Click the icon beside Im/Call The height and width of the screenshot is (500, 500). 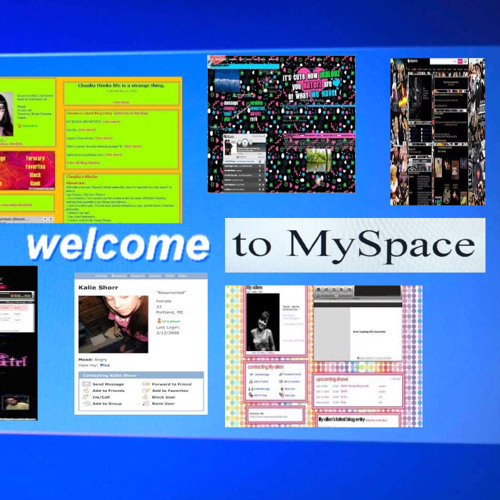coord(86,397)
